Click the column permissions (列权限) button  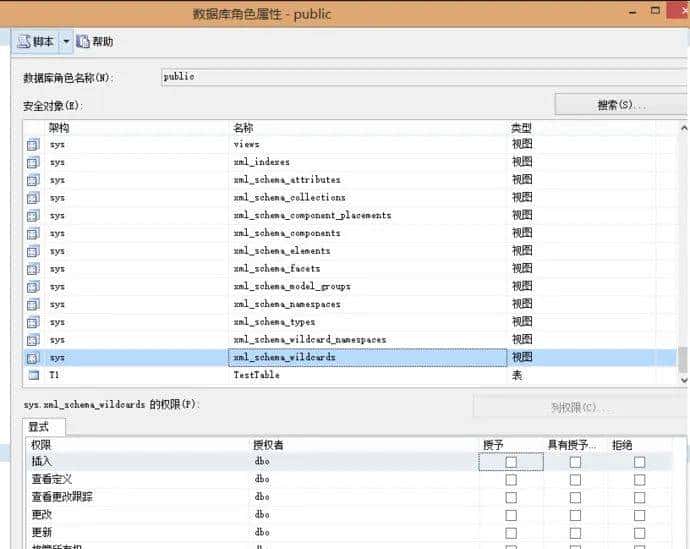(x=580, y=407)
